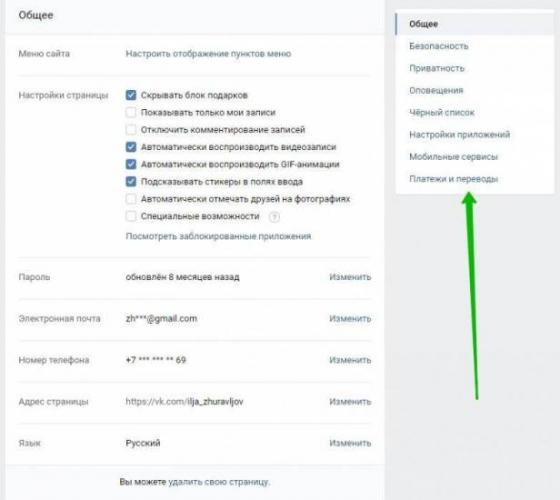Screen dimensions: 560x500
Task: Click Изменить next to Пароль
Action: [350, 277]
